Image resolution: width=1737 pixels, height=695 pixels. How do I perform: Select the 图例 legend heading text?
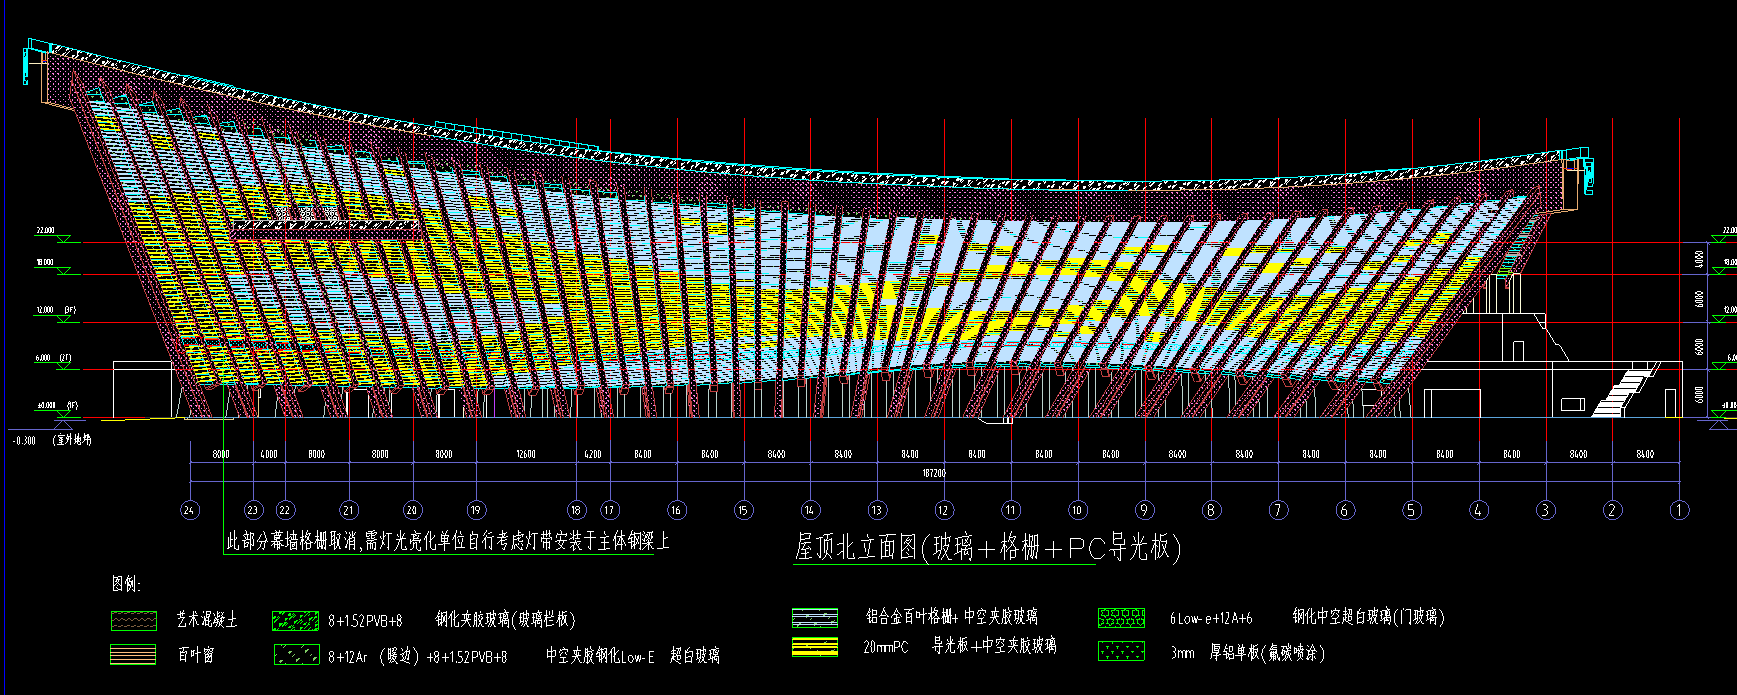point(126,584)
